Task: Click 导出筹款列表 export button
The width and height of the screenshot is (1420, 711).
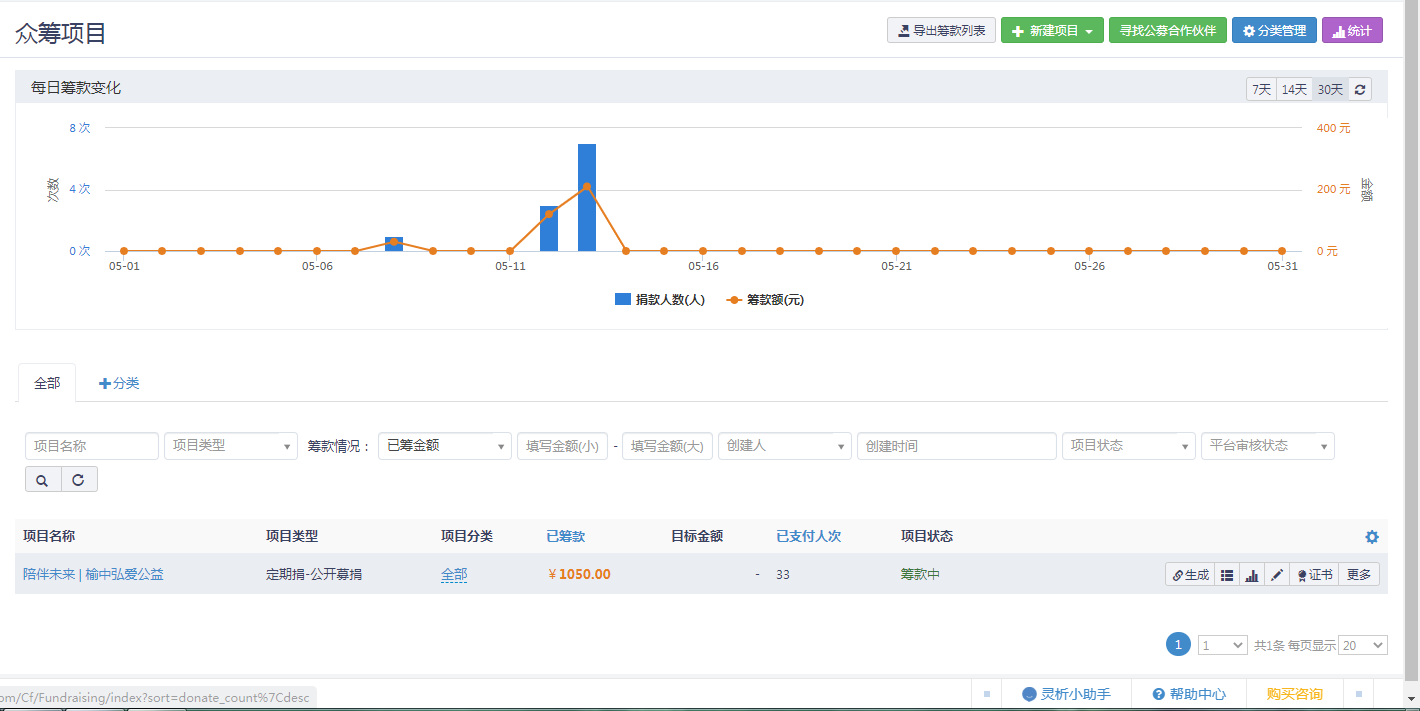Action: tap(941, 31)
